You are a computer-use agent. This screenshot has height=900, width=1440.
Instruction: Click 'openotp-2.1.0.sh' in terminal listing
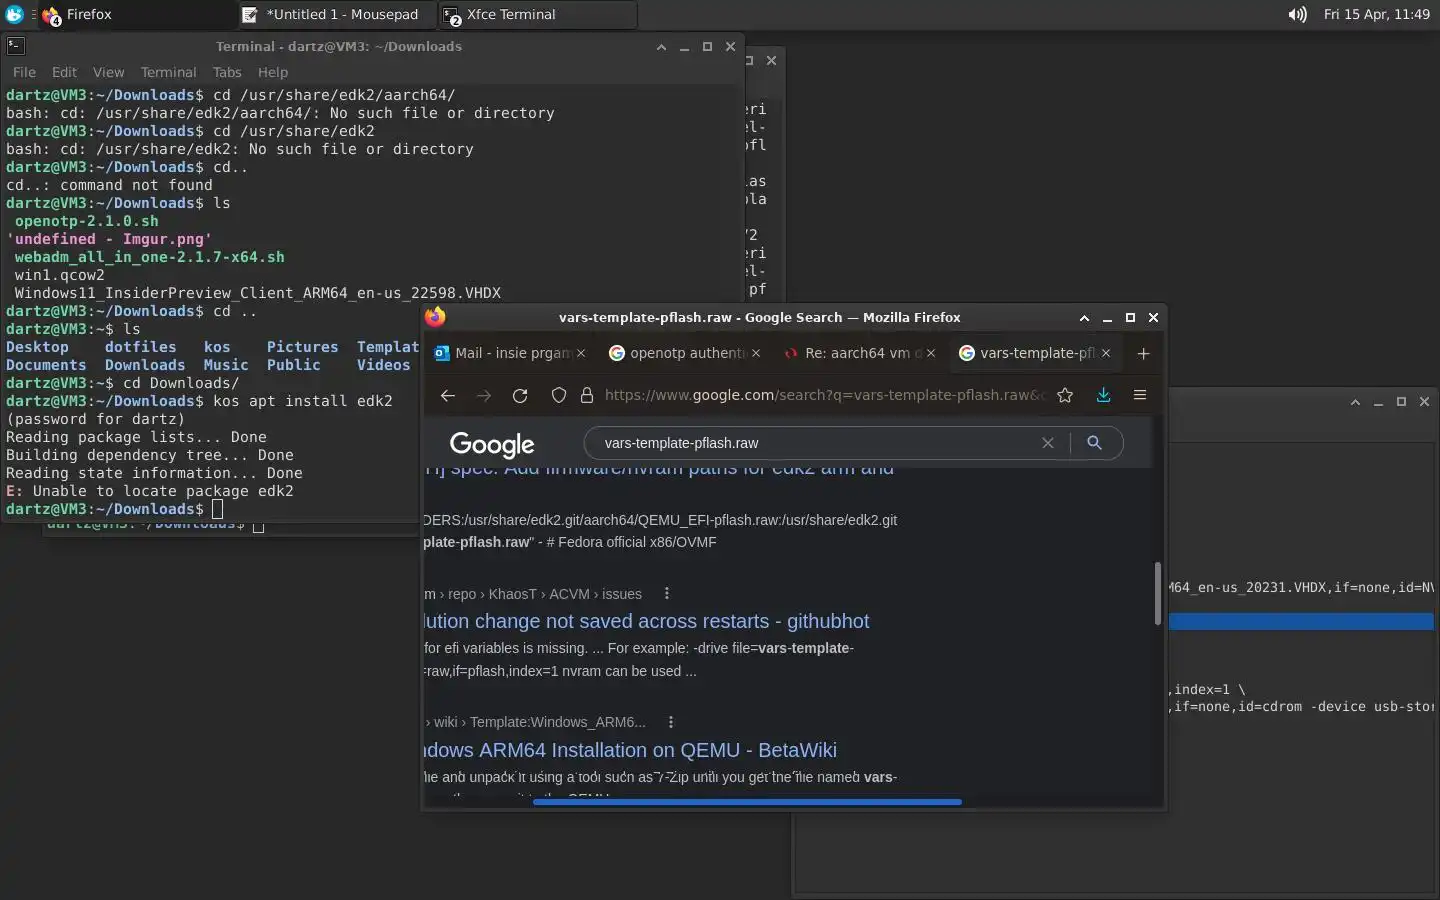(86, 221)
